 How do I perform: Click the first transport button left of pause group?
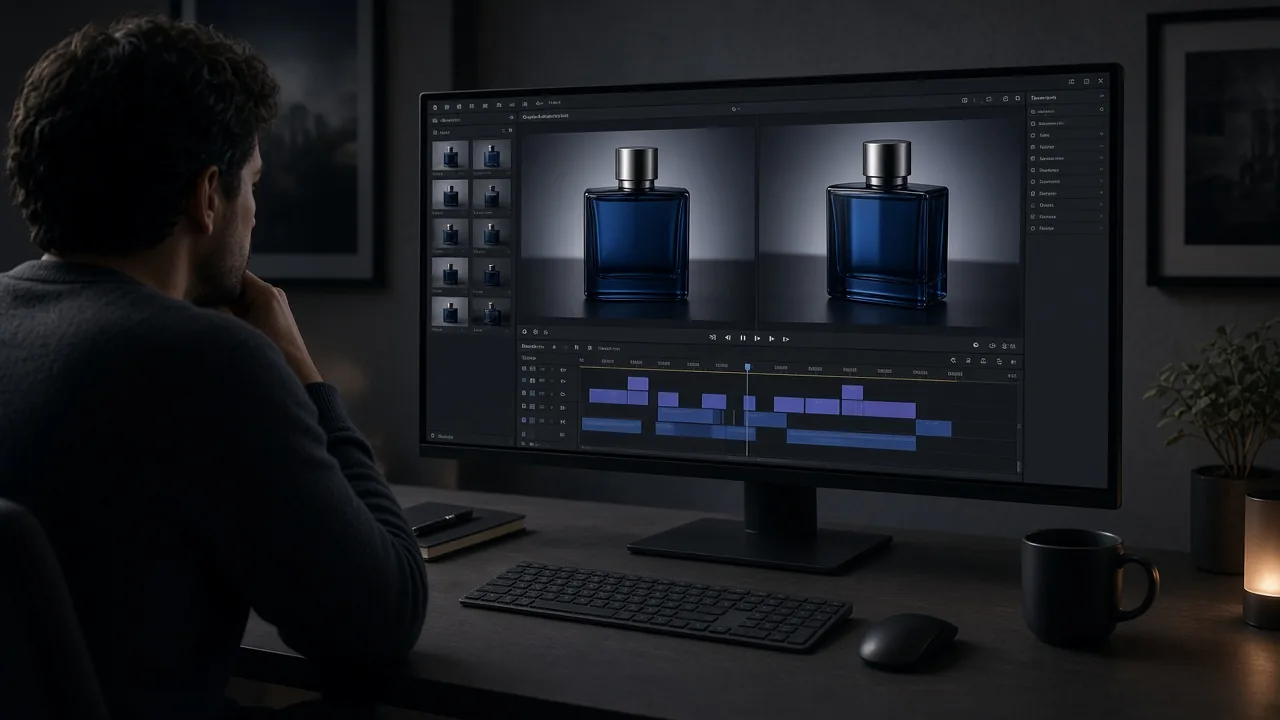coord(713,338)
